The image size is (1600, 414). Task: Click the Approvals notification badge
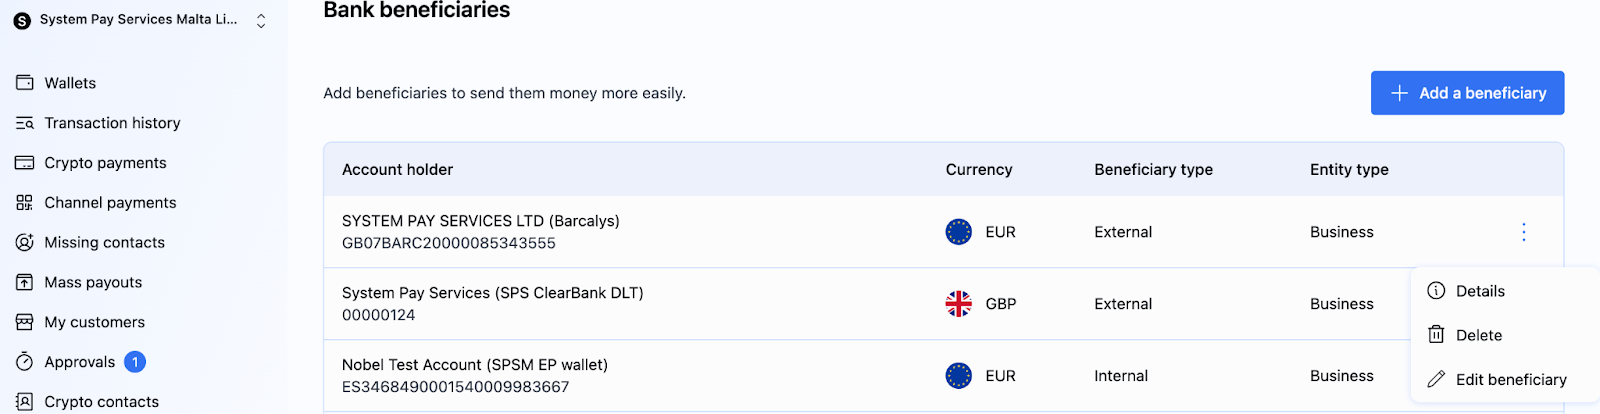pos(135,362)
